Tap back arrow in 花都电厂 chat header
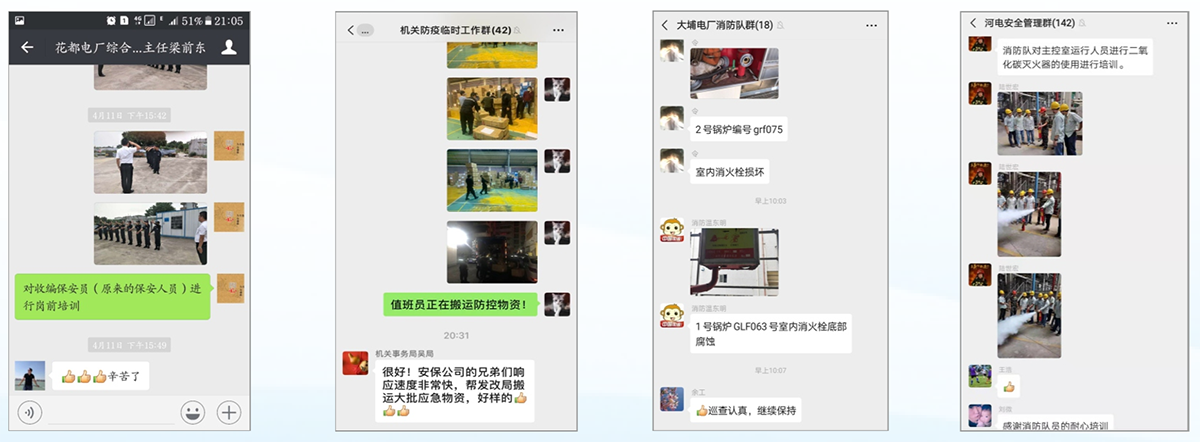 pyautogui.click(x=27, y=47)
